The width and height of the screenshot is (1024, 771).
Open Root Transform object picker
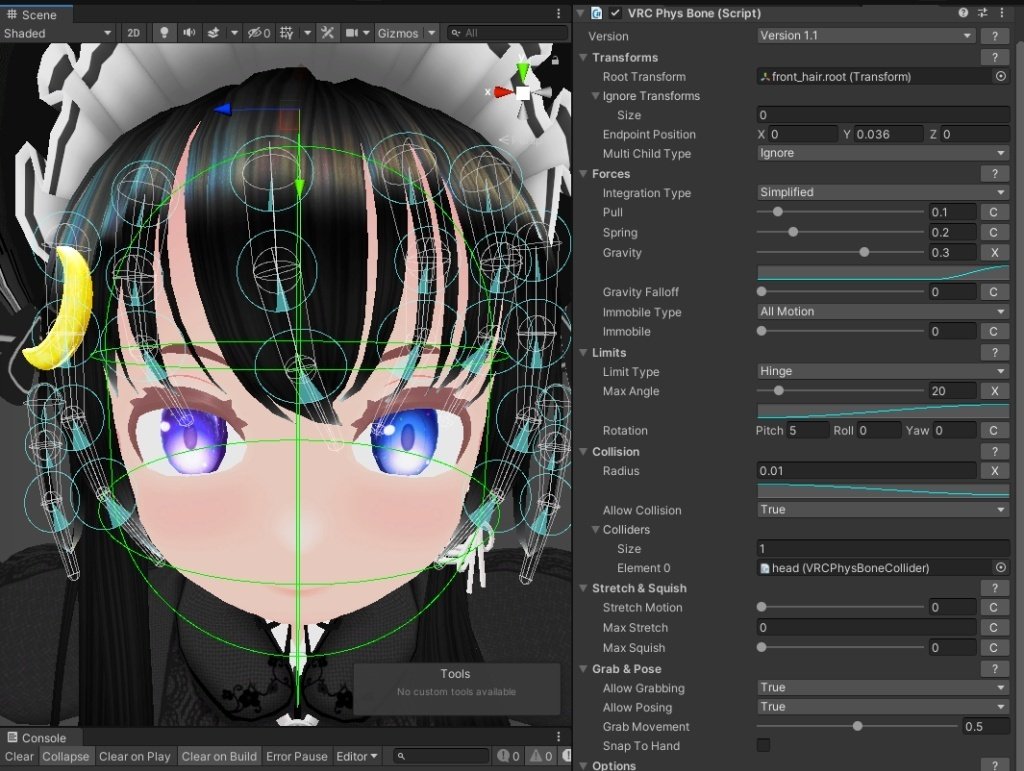click(1000, 76)
